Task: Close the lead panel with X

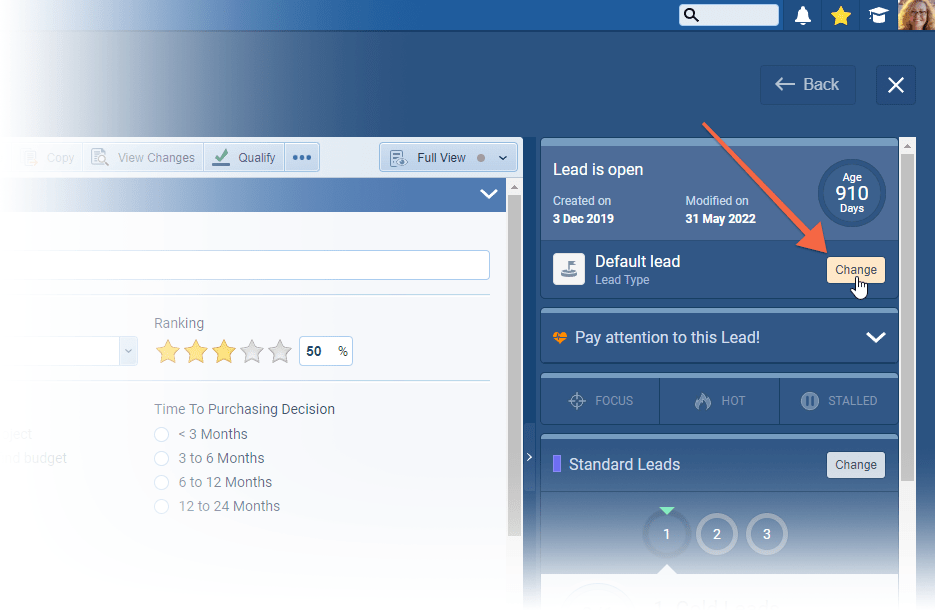Action: [895, 85]
